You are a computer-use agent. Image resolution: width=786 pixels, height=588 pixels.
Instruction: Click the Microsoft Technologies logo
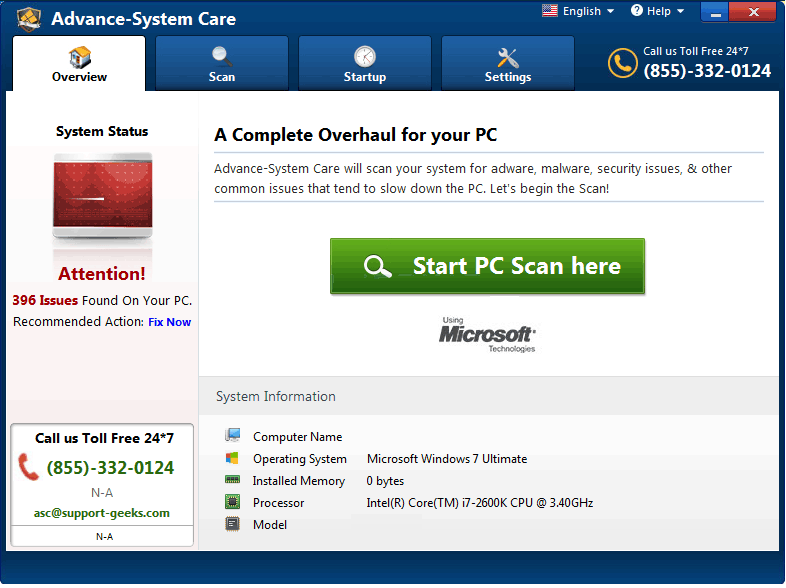click(x=487, y=335)
